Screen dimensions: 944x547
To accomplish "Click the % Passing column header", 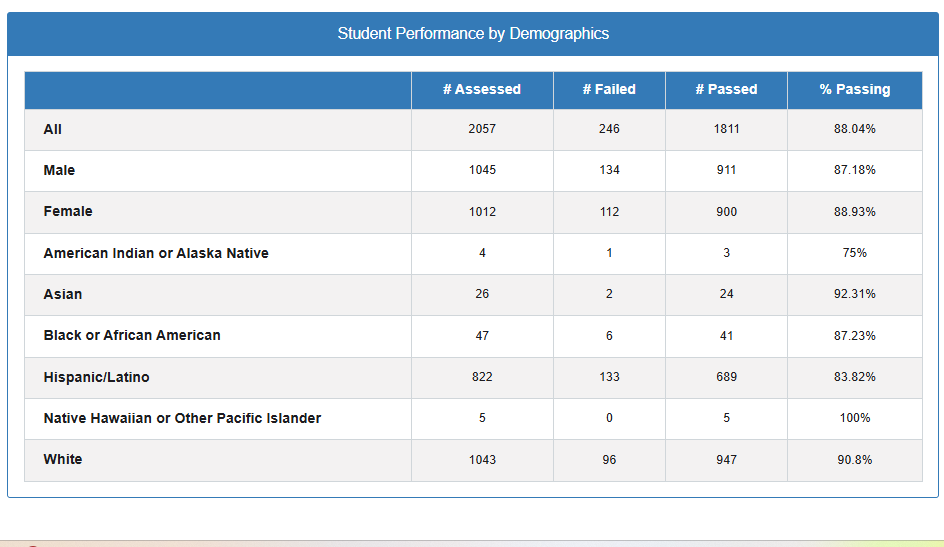I will 854,89.
